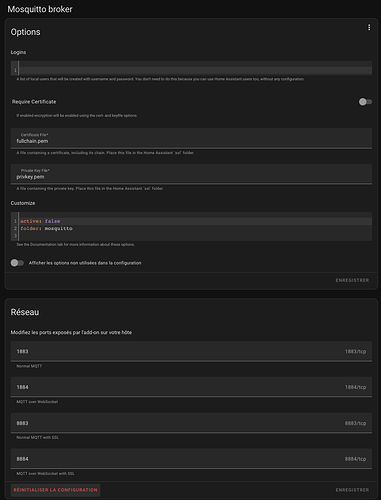Screen dimensions: 381x500
Task: Open the three-dot Options overflow menu
Action: tap(369, 27)
